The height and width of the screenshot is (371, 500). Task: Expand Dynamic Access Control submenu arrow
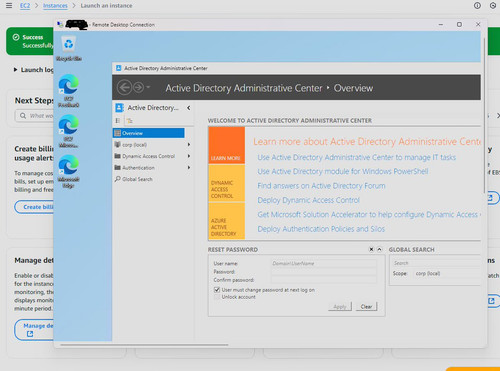coord(189,156)
